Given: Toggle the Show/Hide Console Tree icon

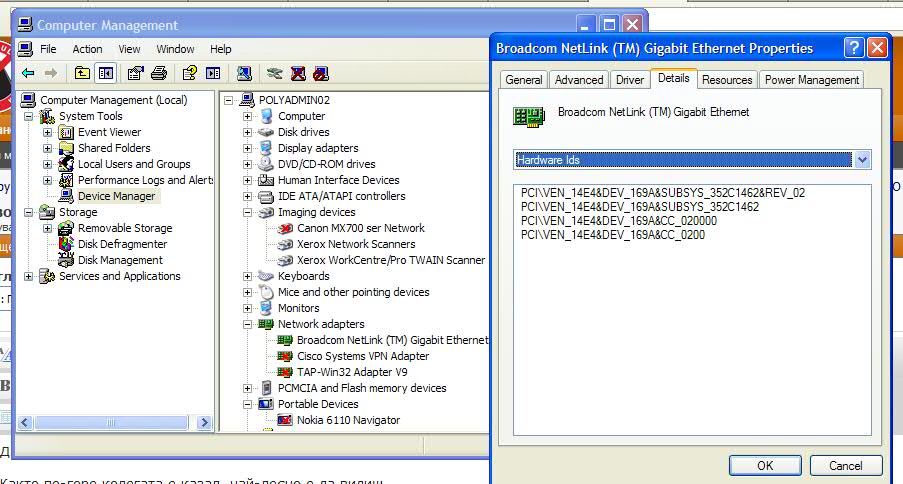Looking at the screenshot, I should tap(106, 73).
